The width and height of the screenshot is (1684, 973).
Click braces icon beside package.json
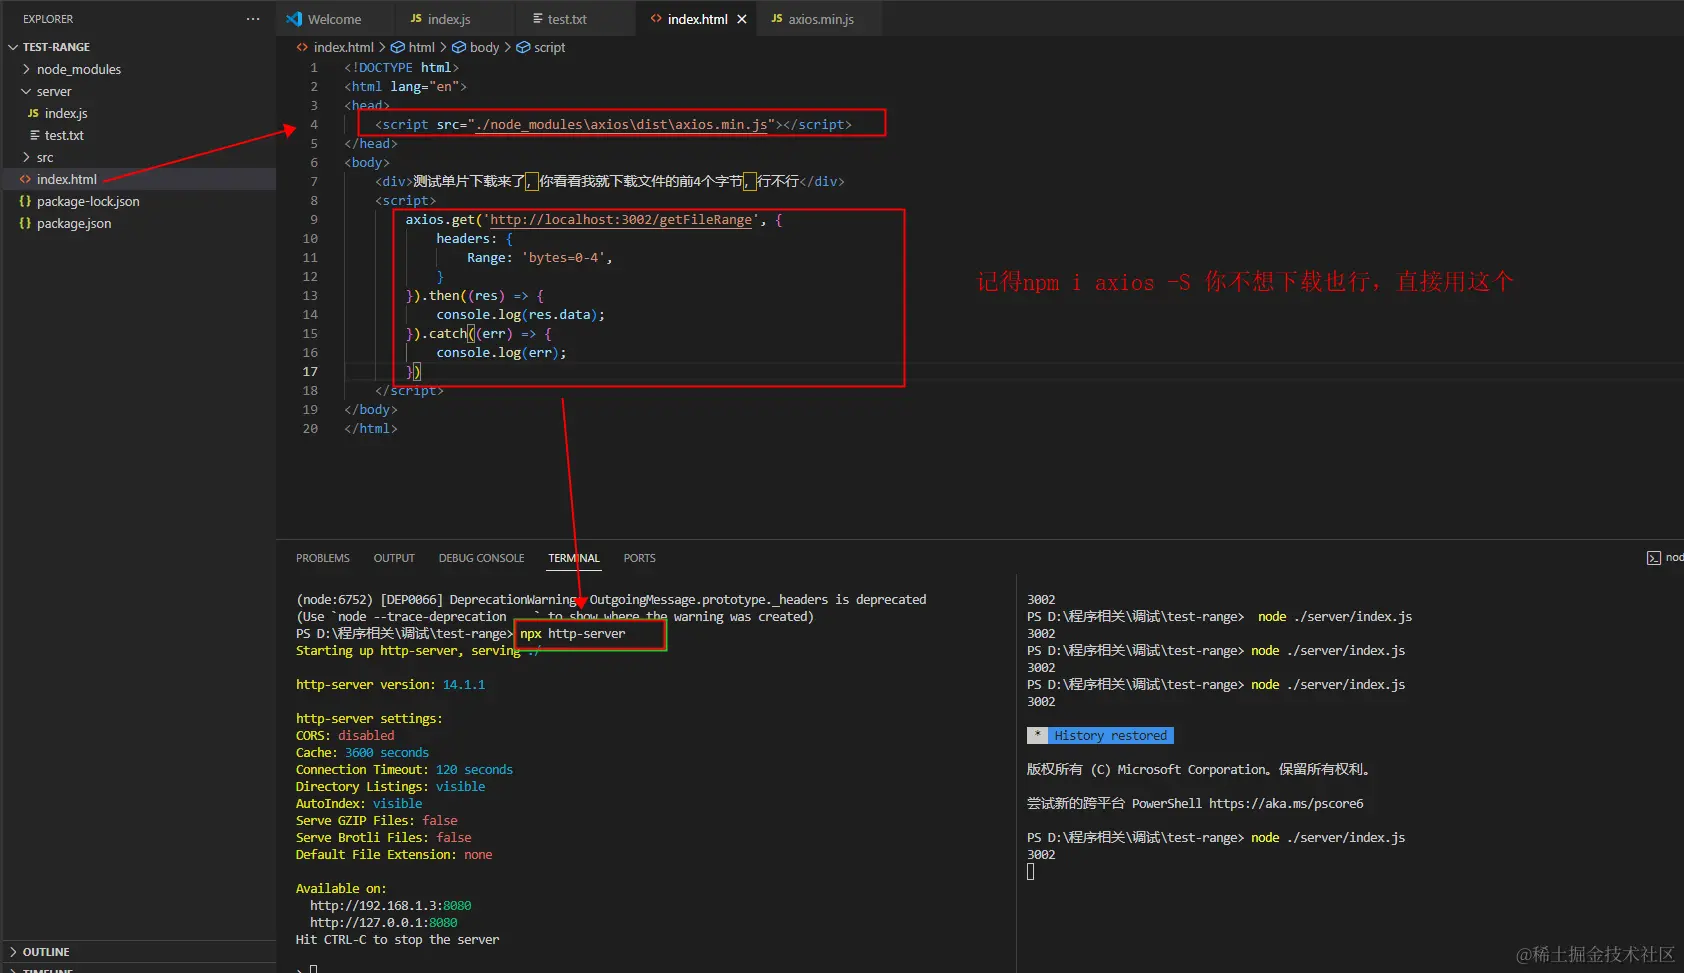point(25,223)
